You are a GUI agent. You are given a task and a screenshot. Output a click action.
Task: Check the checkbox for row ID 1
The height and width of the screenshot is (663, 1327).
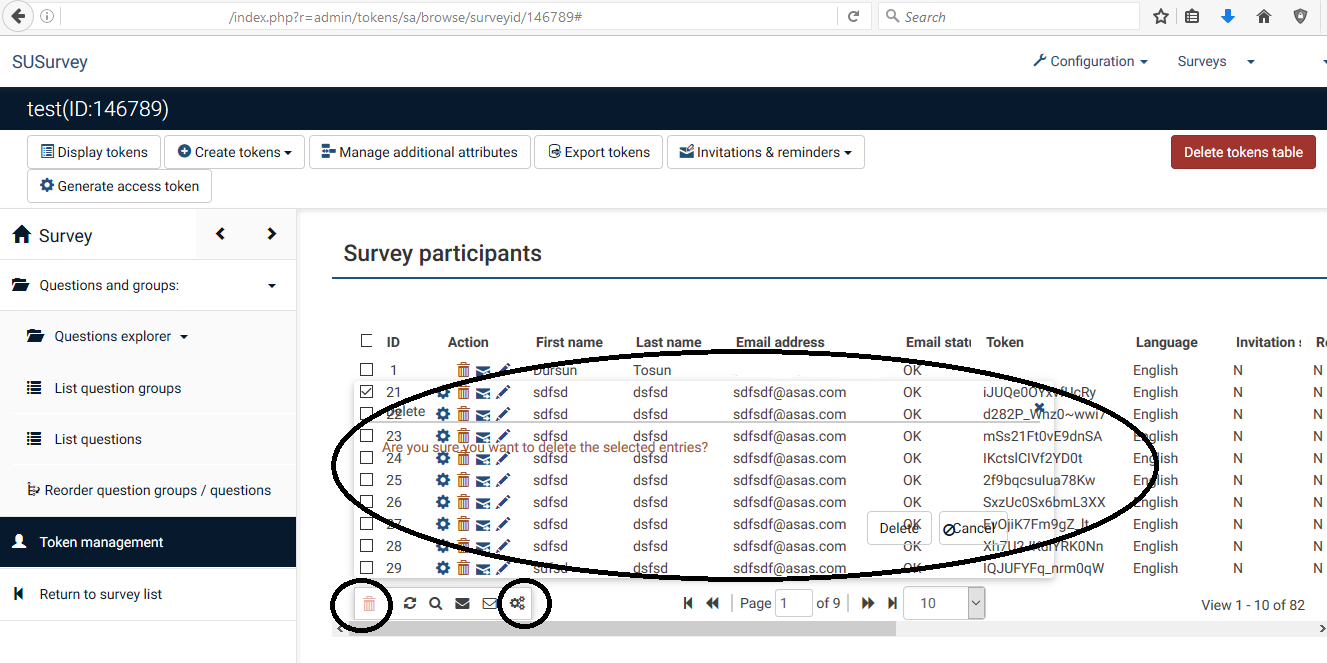pos(366,370)
